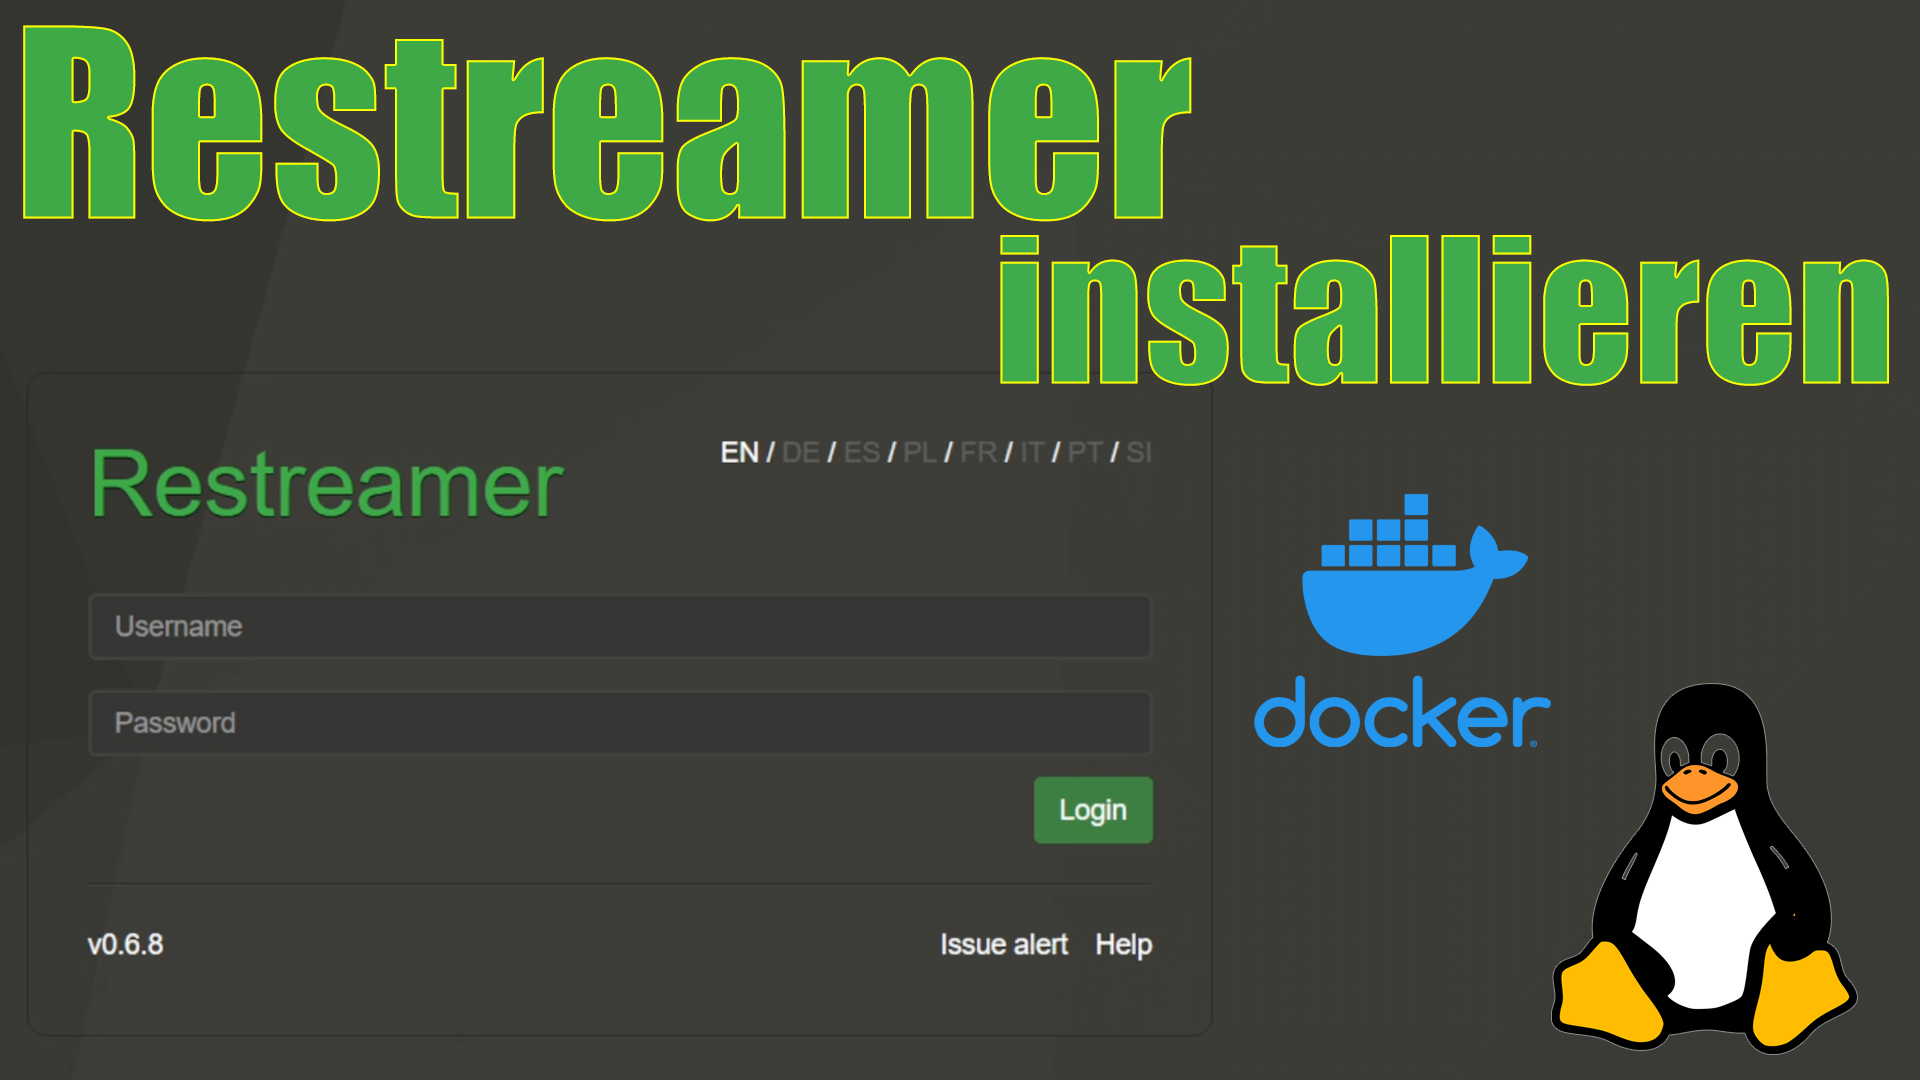Switch language to IT
This screenshot has width=1920, height=1080.
pyautogui.click(x=1032, y=453)
